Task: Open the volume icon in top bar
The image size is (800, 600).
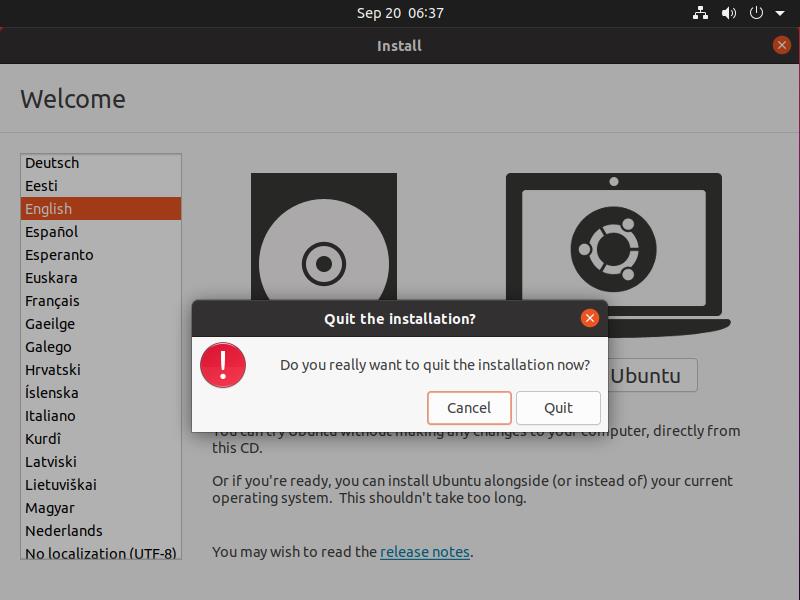Action: pos(729,13)
